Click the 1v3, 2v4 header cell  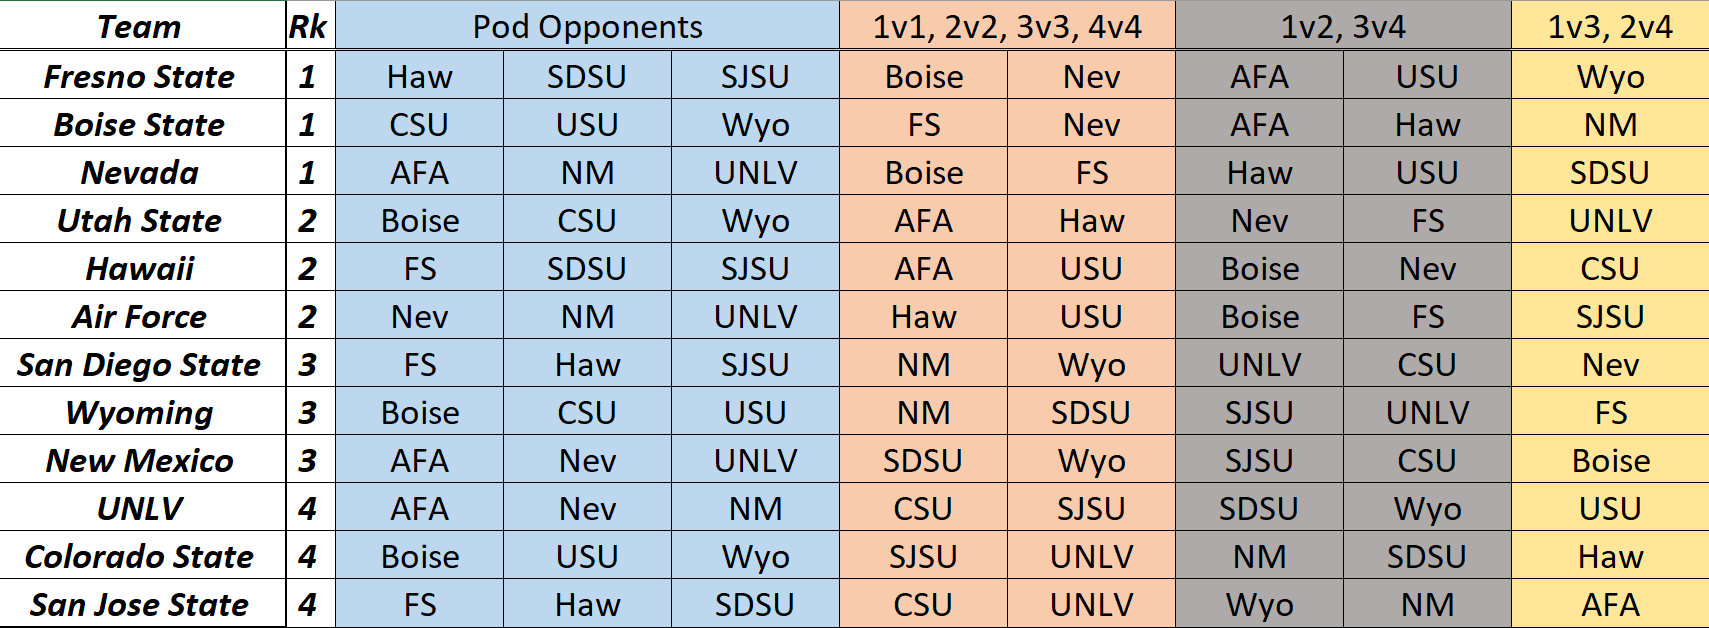1610,26
